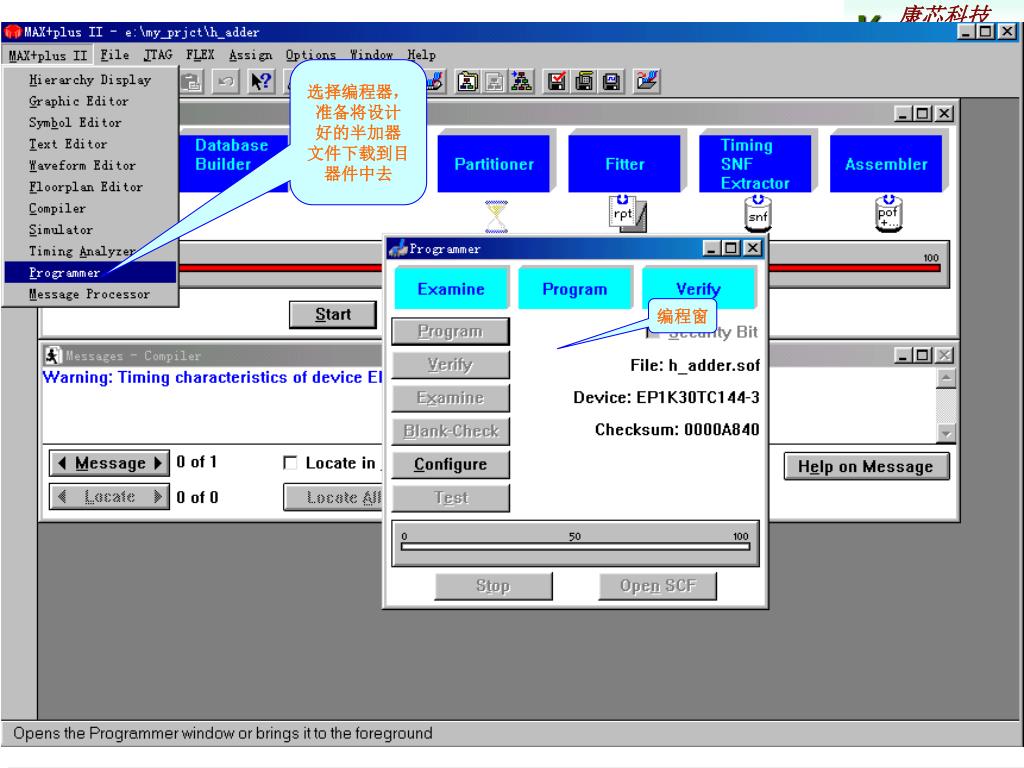The width and height of the screenshot is (1024, 768).
Task: Click the Messages scrollbar down arrow
Action: pyautogui.click(x=946, y=432)
